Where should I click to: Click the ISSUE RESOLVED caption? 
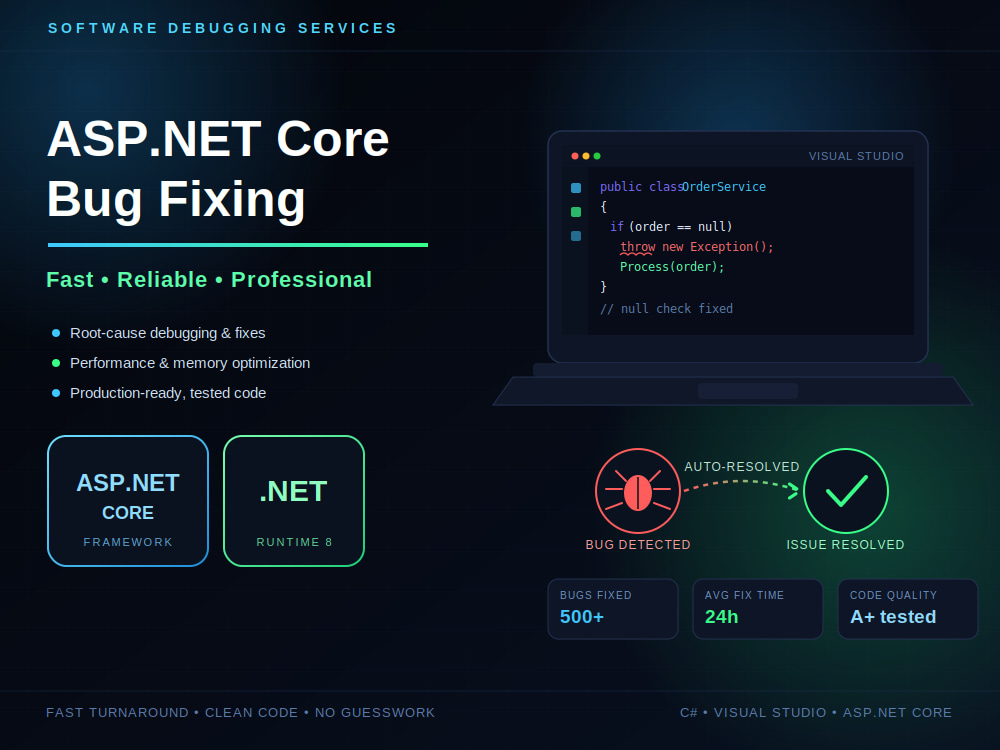(x=846, y=545)
